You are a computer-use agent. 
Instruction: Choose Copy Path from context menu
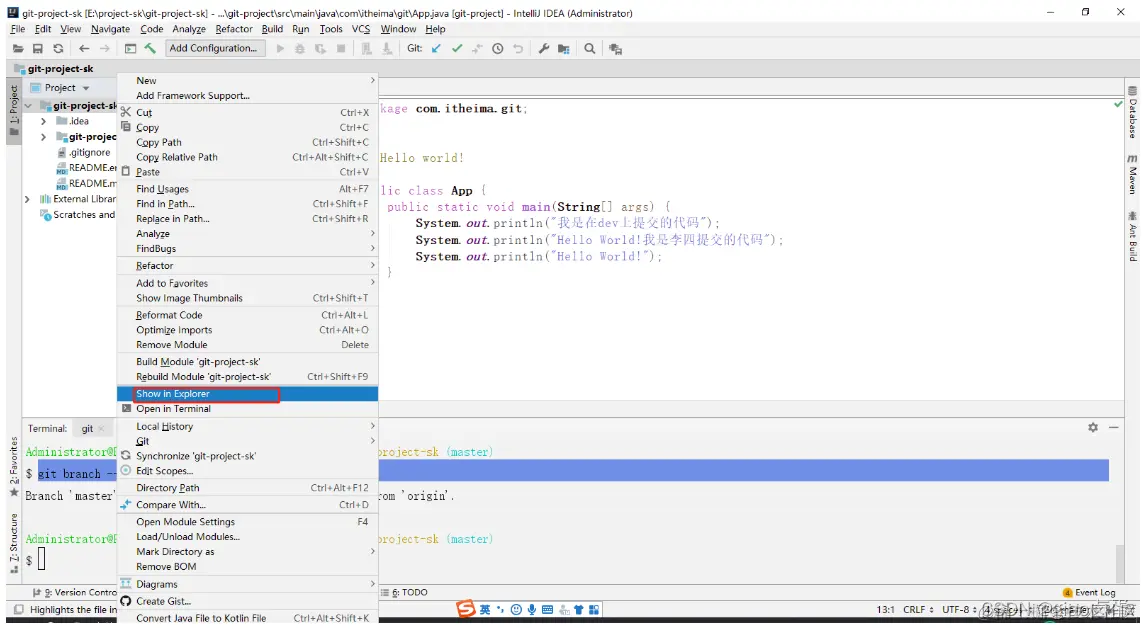click(x=247, y=142)
